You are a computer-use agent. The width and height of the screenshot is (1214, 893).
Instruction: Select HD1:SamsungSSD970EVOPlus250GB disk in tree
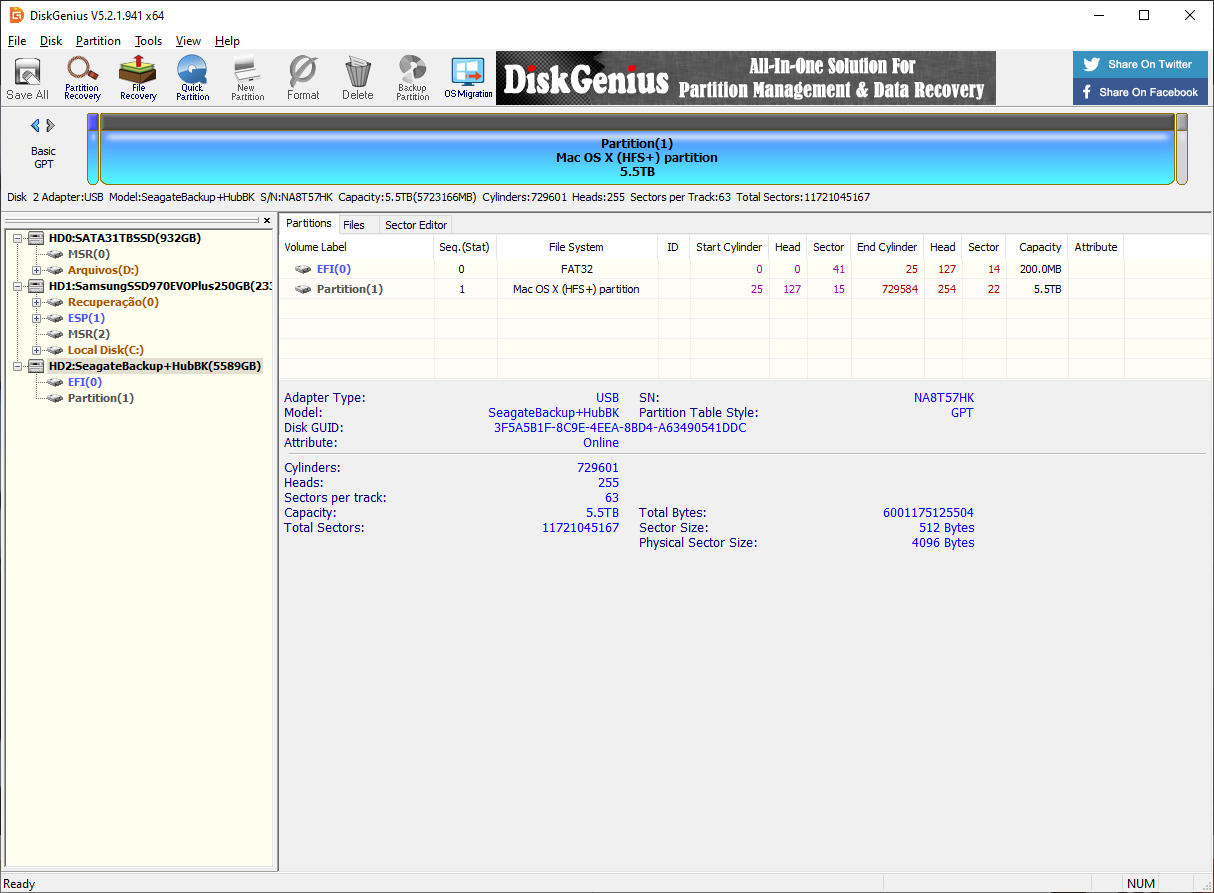coord(160,286)
